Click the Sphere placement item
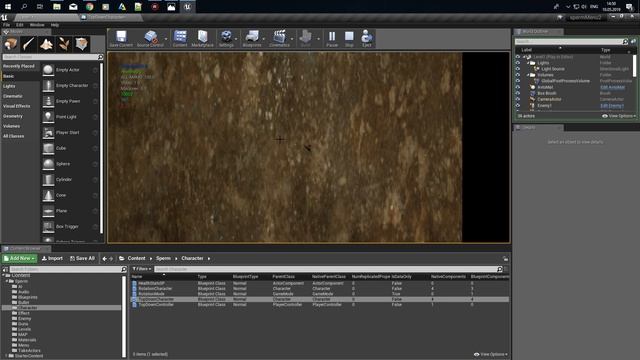 coord(70,164)
